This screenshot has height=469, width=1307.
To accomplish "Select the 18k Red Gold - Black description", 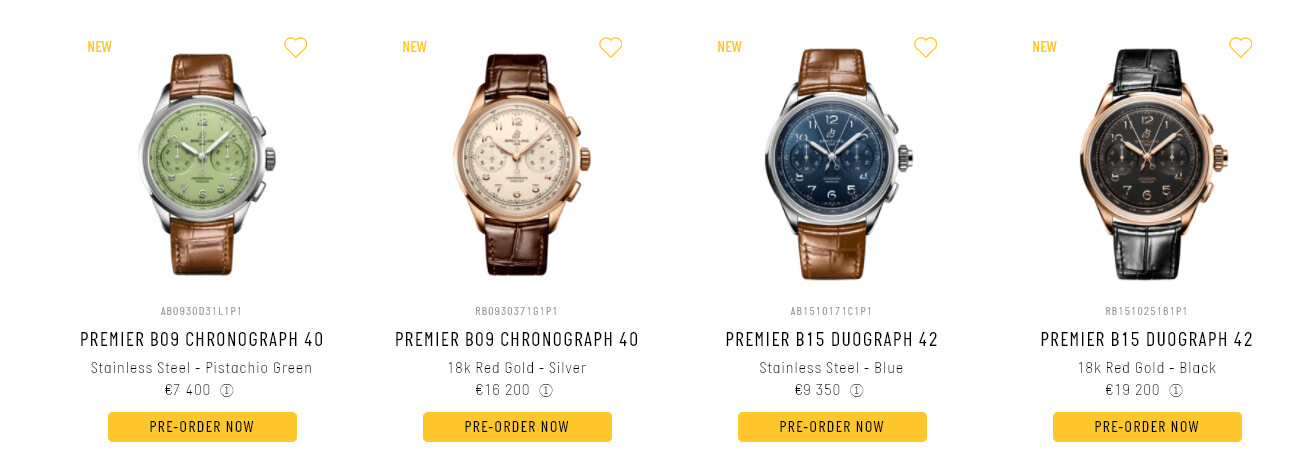I will [x=1147, y=368].
